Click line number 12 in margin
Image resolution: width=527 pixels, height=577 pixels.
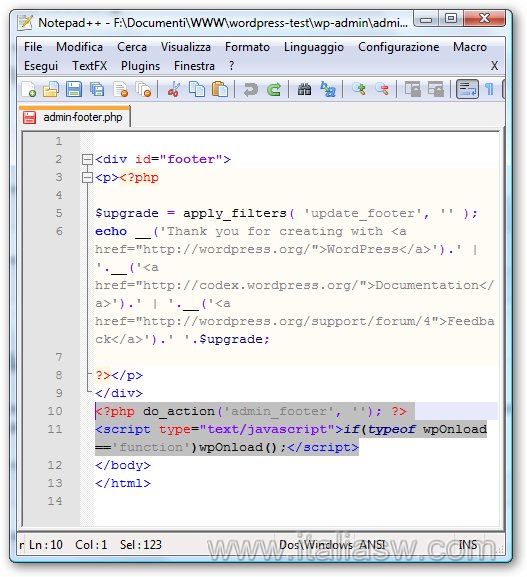pyautogui.click(x=55, y=466)
